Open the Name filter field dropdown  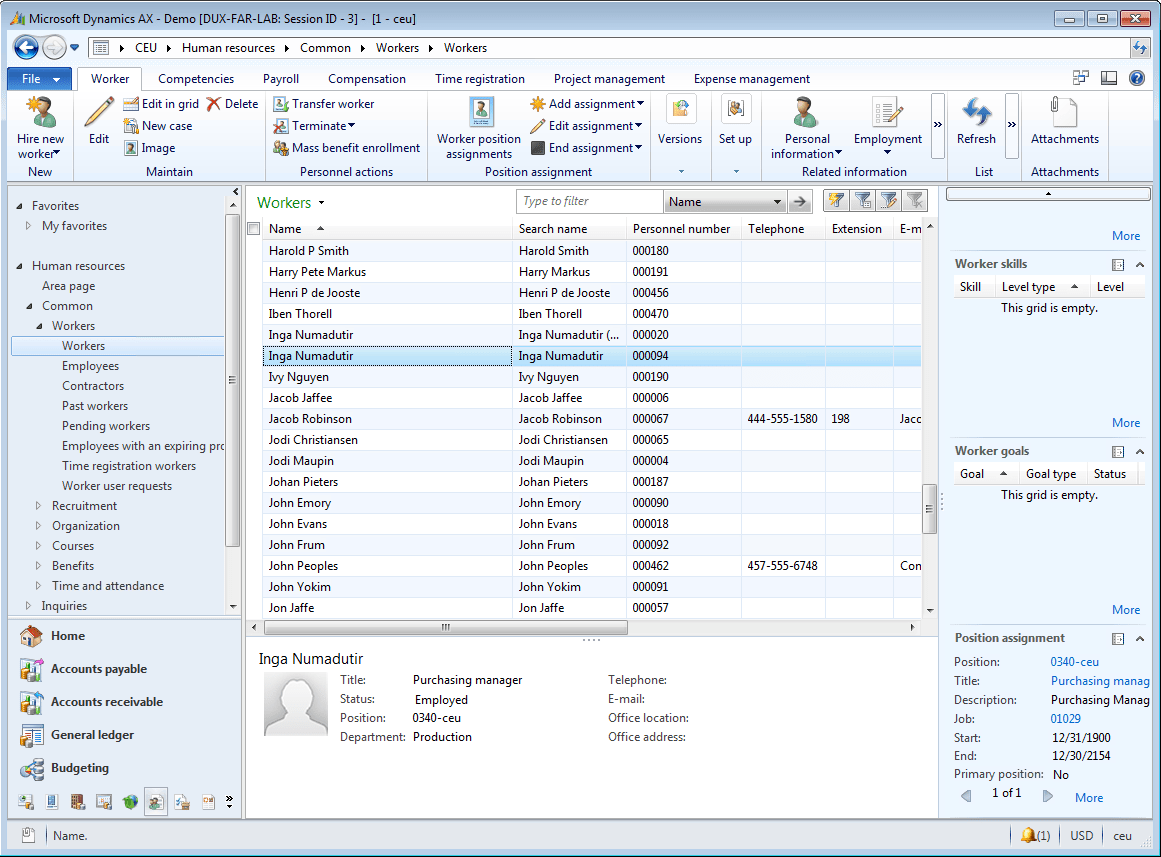tap(777, 201)
